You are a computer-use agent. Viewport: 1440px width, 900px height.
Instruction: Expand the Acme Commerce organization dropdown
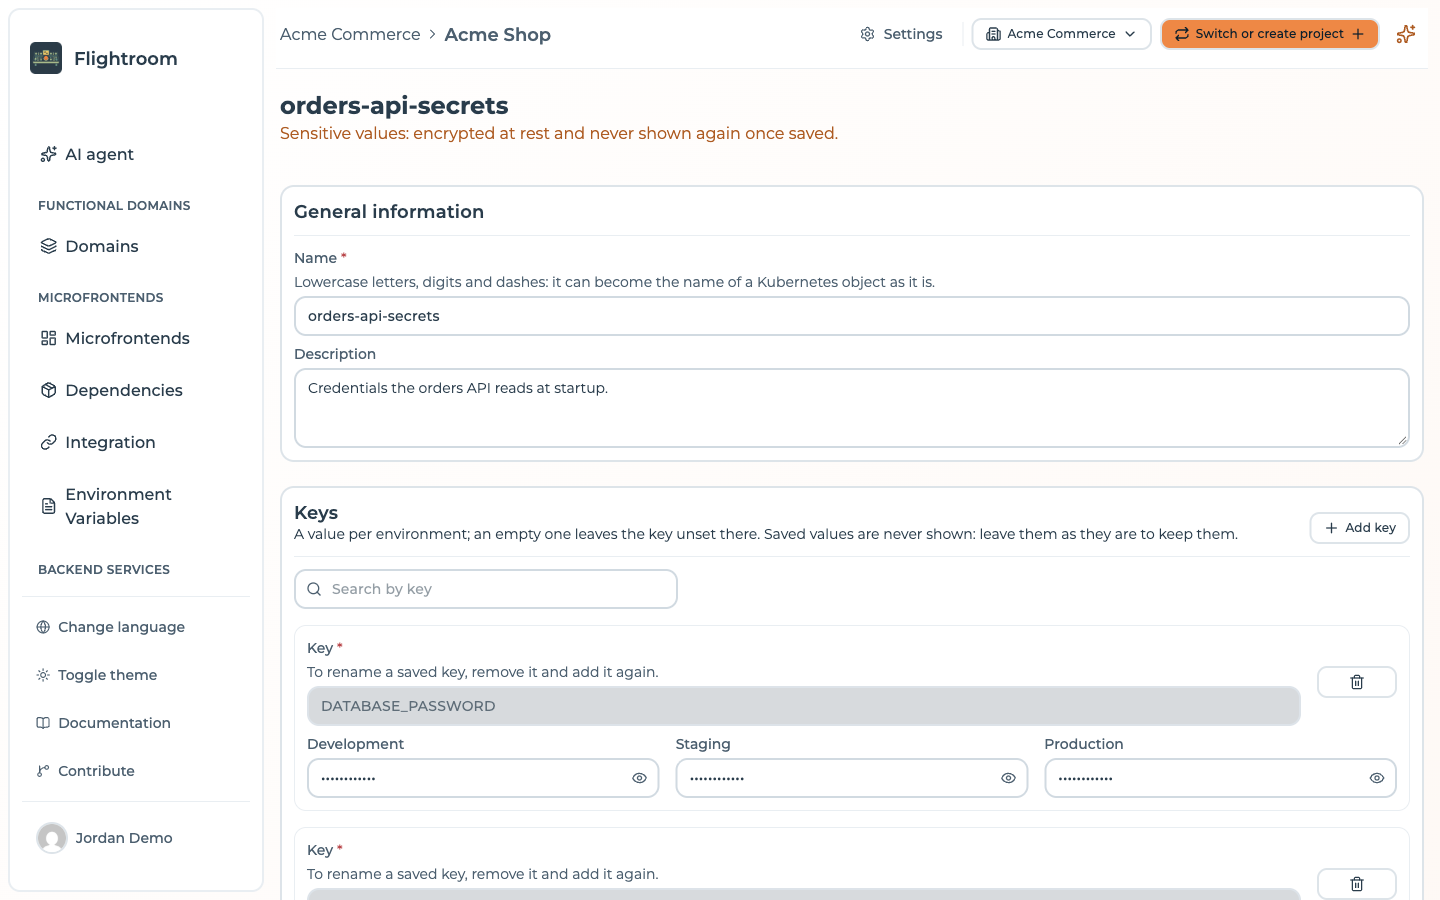pyautogui.click(x=1061, y=34)
